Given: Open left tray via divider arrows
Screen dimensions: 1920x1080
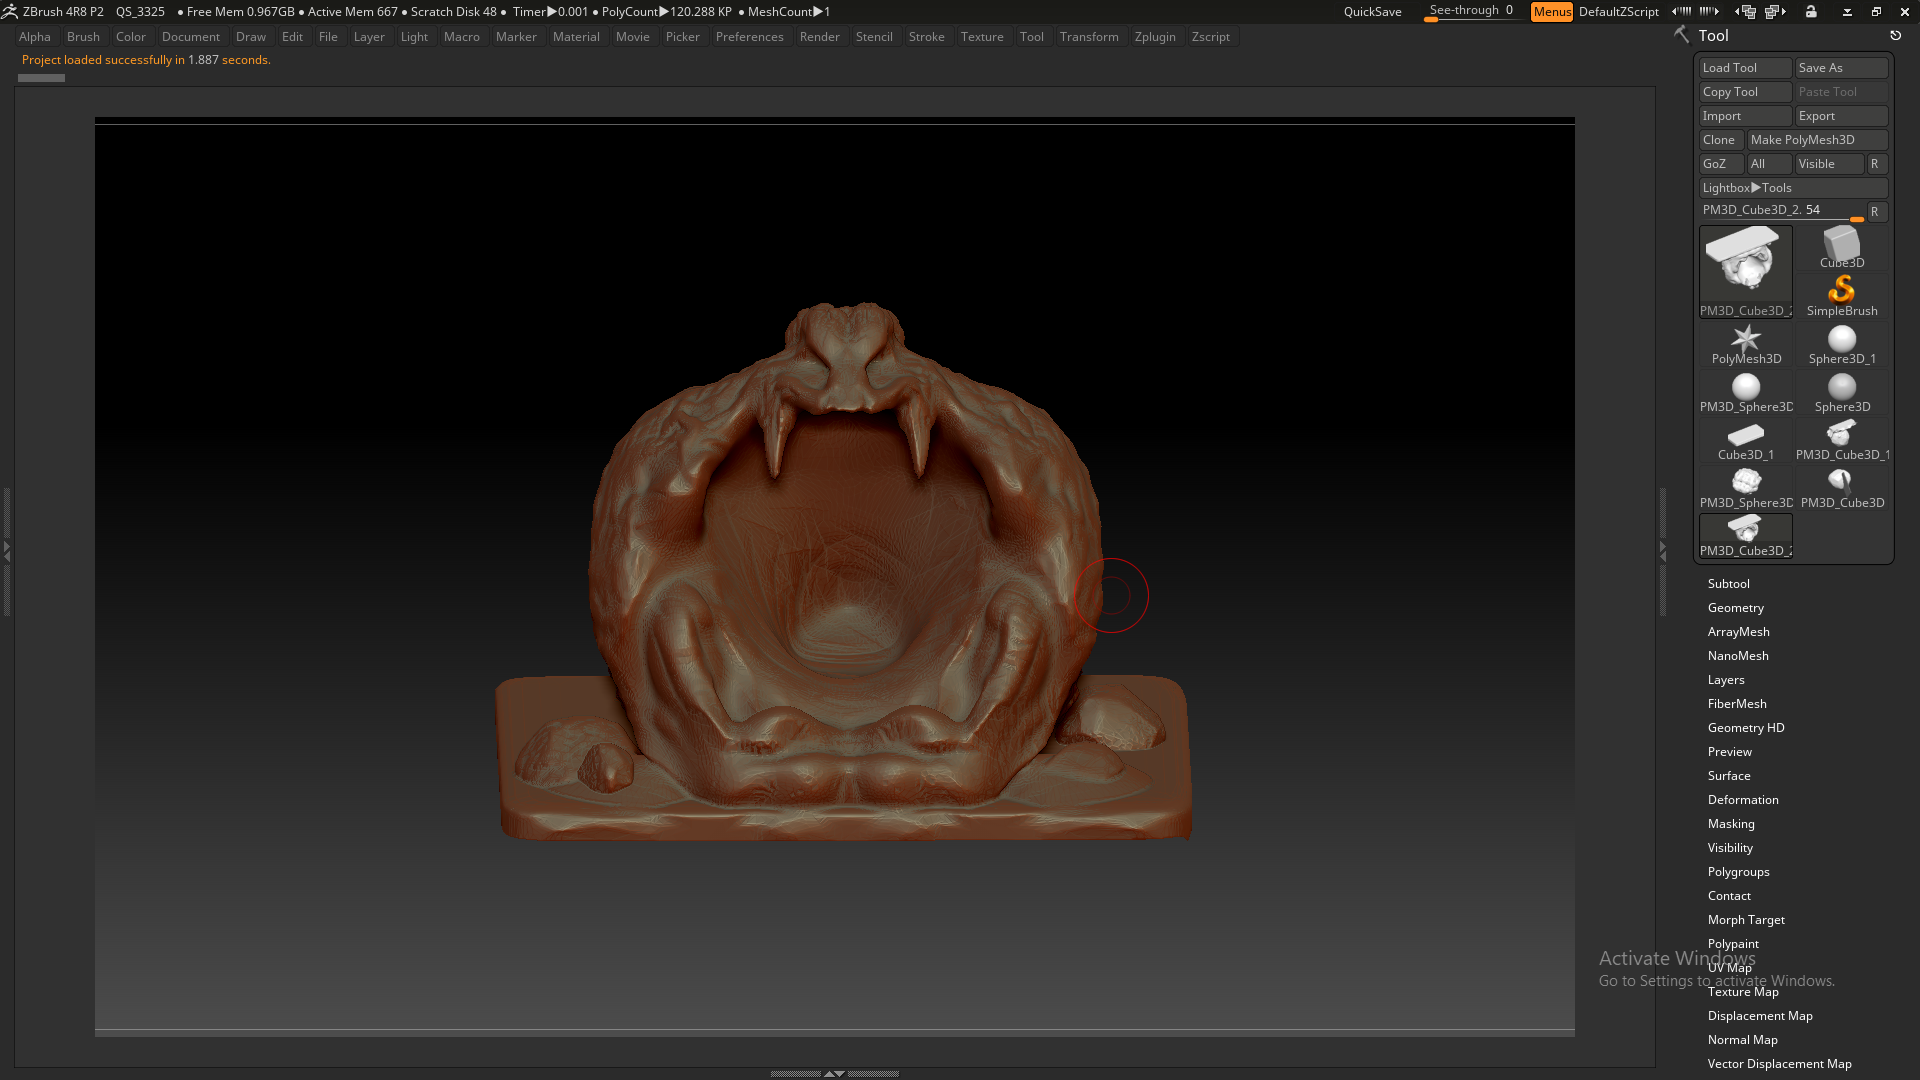Looking at the screenshot, I should 6,550.
